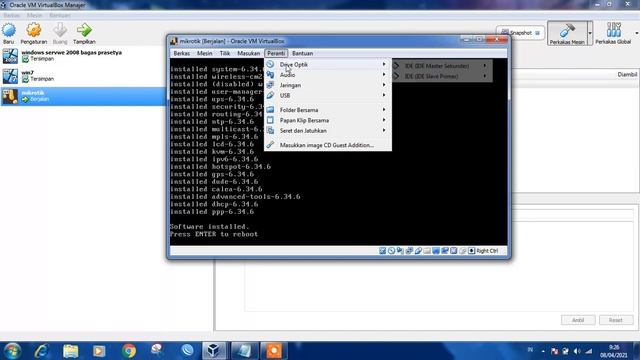Open the Masukan menu
Screen dimensions: 640x360
249,53
